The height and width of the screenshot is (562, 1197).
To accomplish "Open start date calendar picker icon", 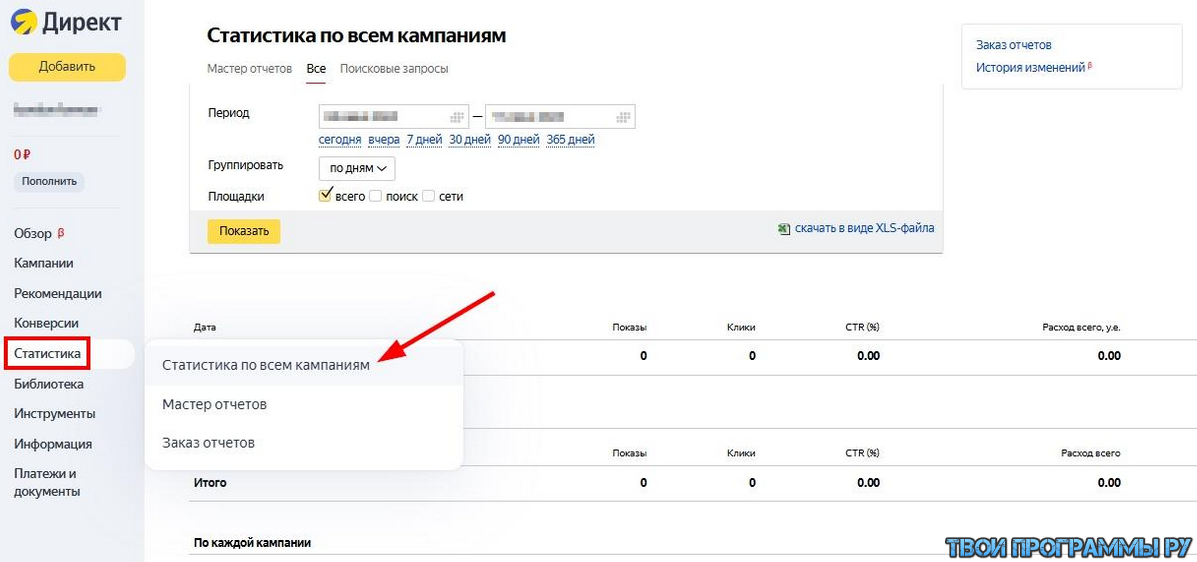I will pos(457,117).
